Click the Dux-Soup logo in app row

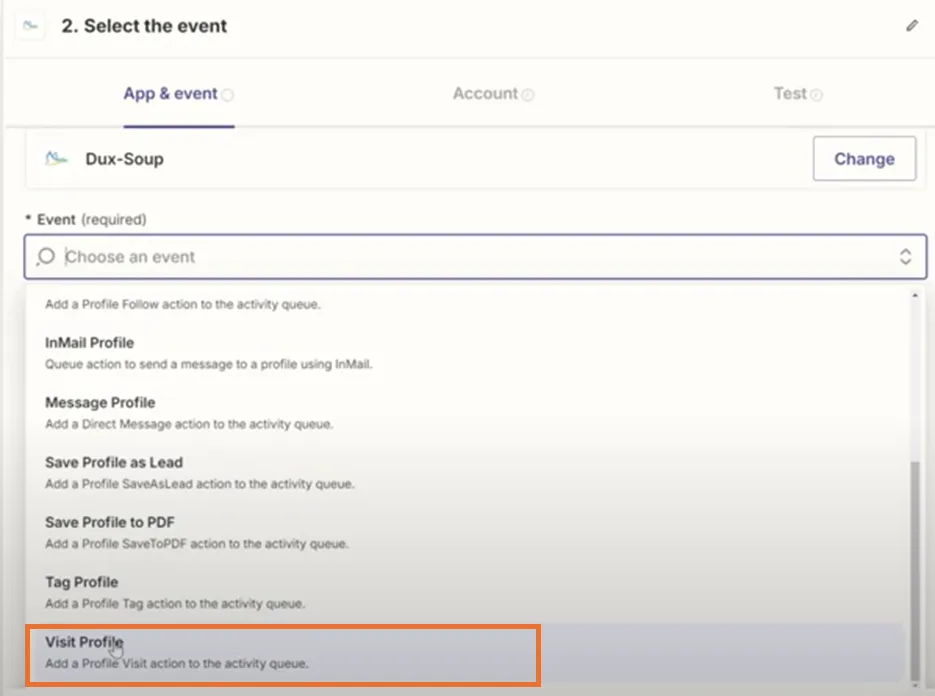pyautogui.click(x=57, y=159)
